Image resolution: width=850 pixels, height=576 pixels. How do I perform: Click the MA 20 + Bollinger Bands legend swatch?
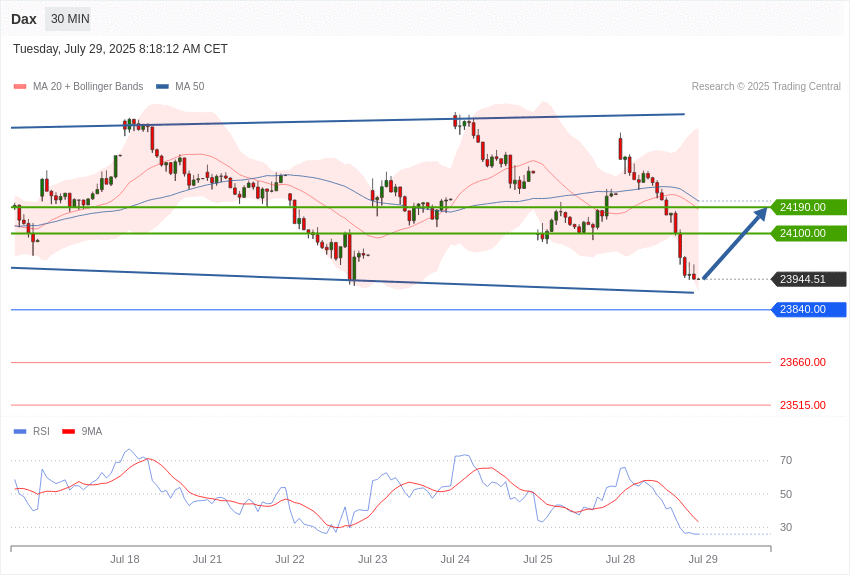(20, 87)
